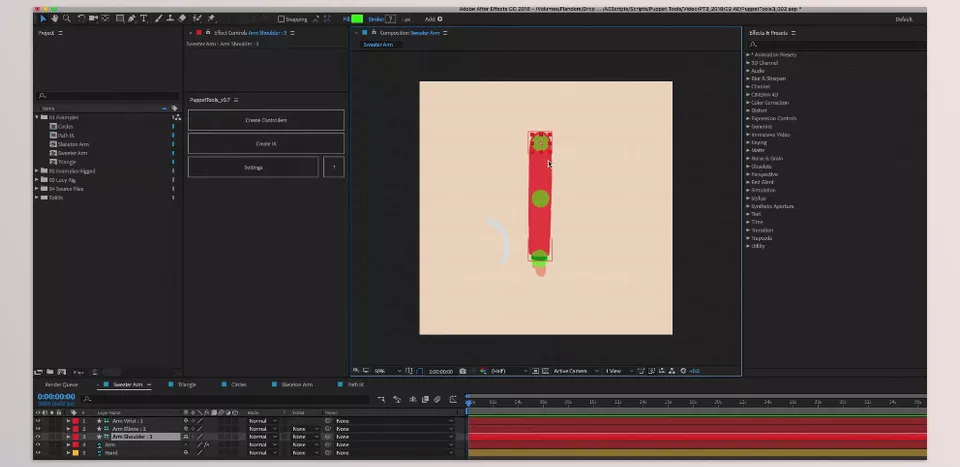
Task: Toggle the region of interest icon
Action: (x=535, y=371)
